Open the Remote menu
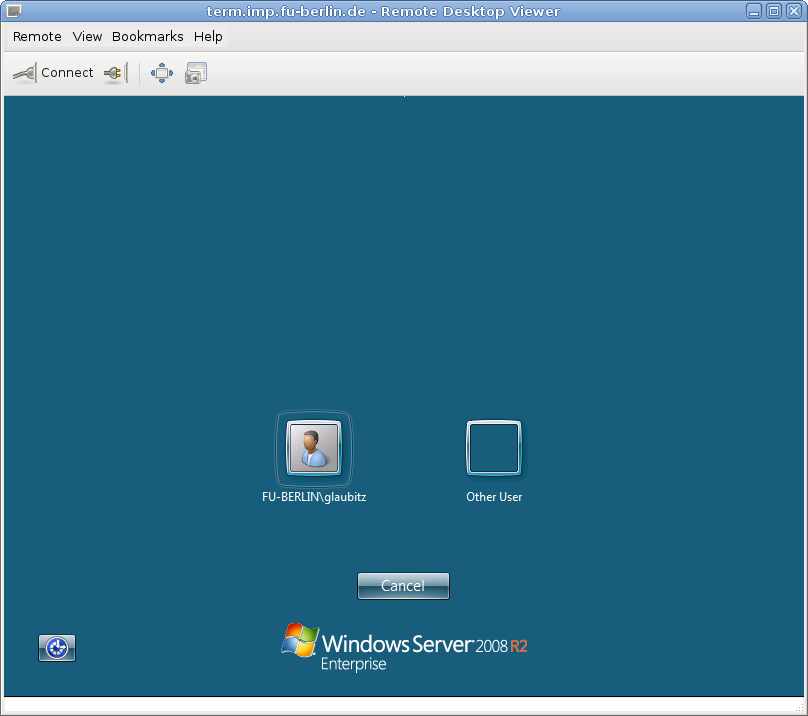This screenshot has width=808, height=716. pyautogui.click(x=37, y=37)
